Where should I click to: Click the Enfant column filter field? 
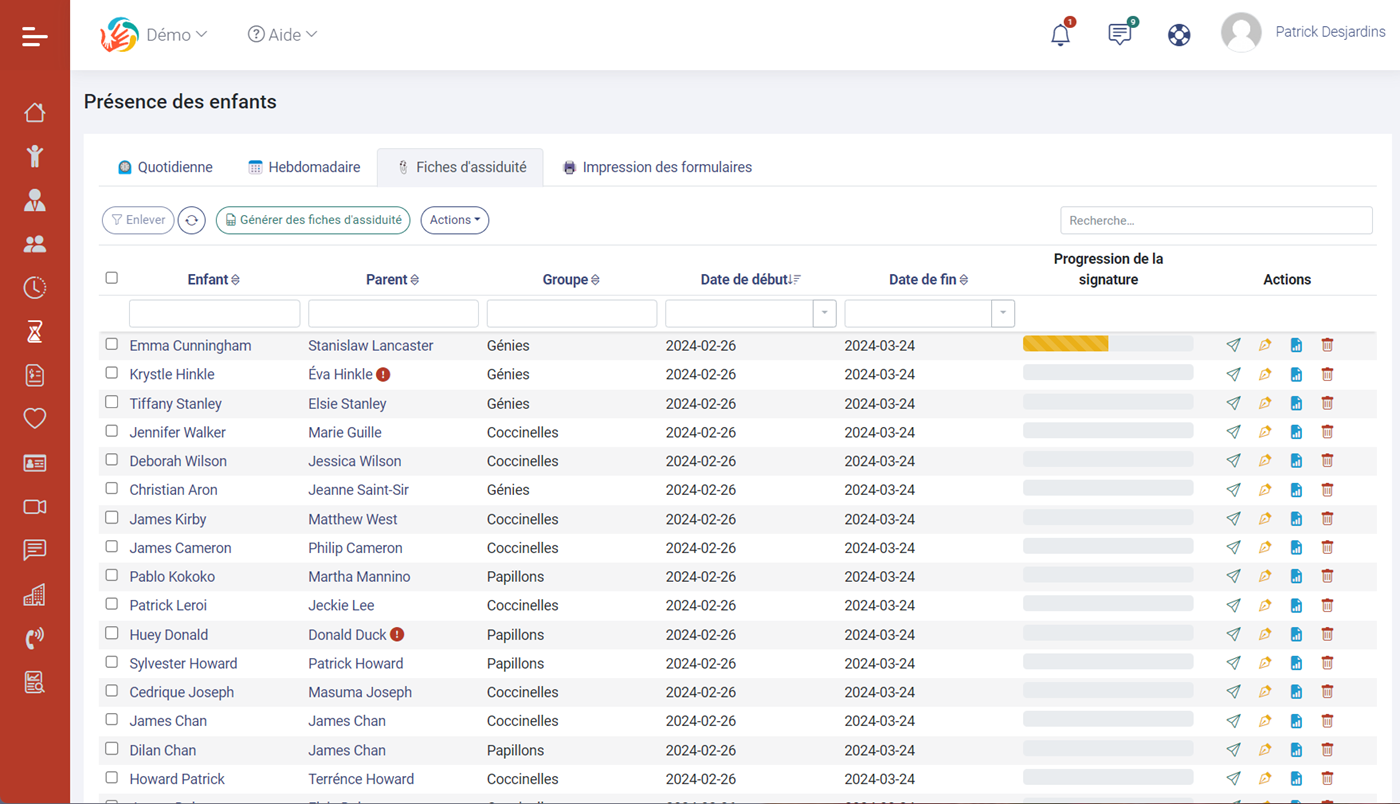(215, 313)
